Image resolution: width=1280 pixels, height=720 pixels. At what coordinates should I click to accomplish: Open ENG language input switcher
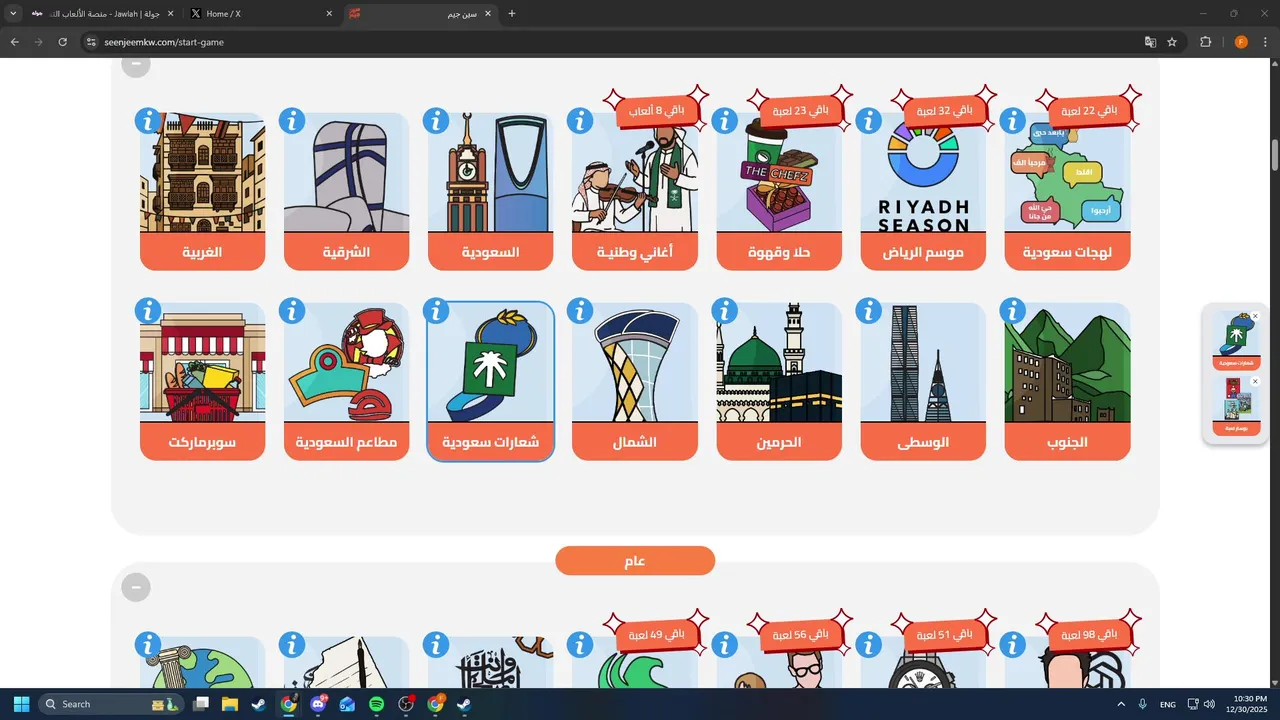coord(1167,704)
